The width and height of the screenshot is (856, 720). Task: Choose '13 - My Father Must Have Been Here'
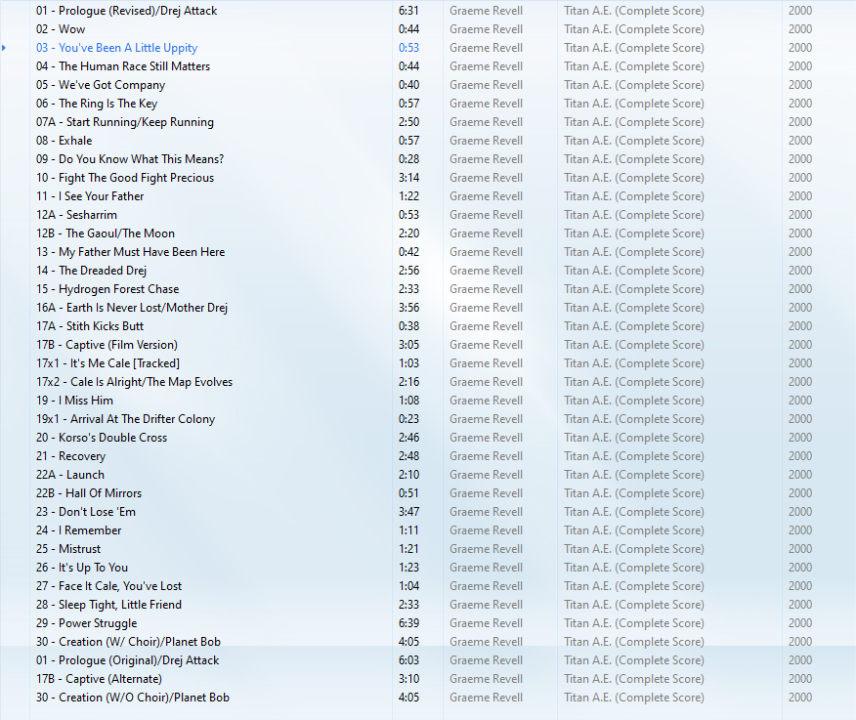(x=130, y=252)
